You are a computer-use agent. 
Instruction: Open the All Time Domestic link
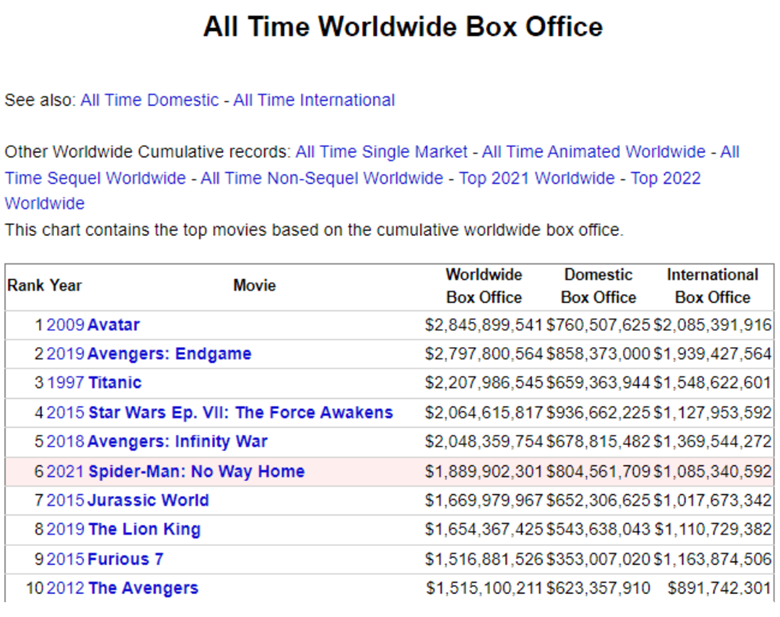149,100
